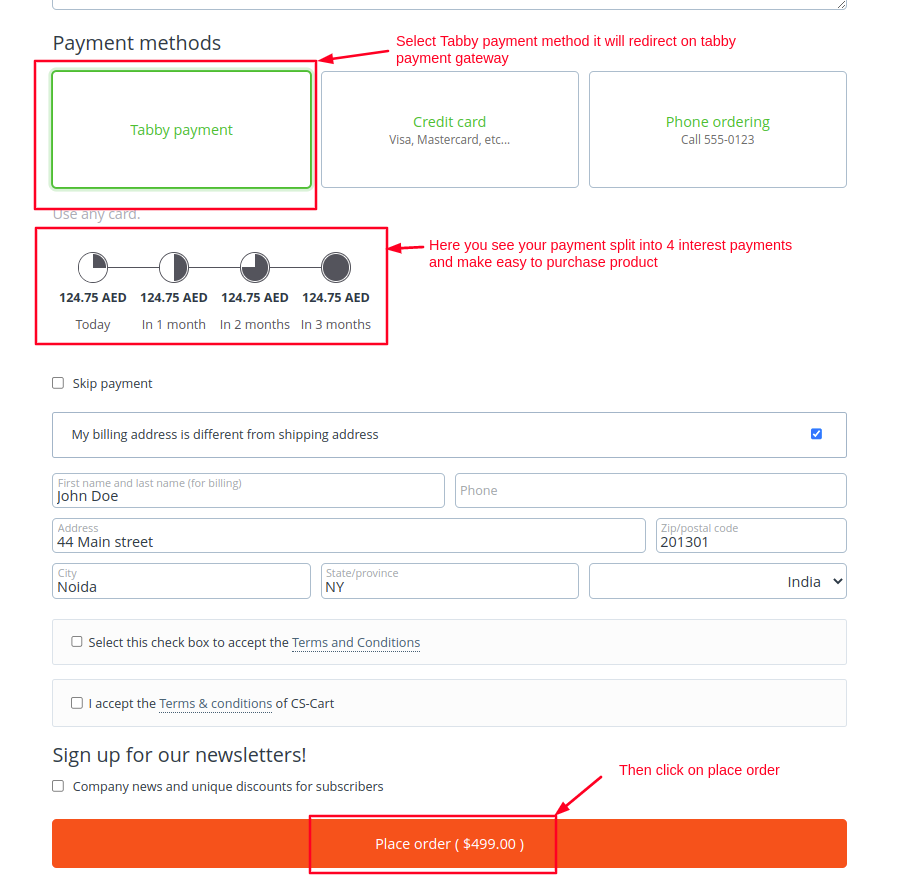Choose Phone ordering as payment method
The image size is (898, 885).
click(717, 129)
